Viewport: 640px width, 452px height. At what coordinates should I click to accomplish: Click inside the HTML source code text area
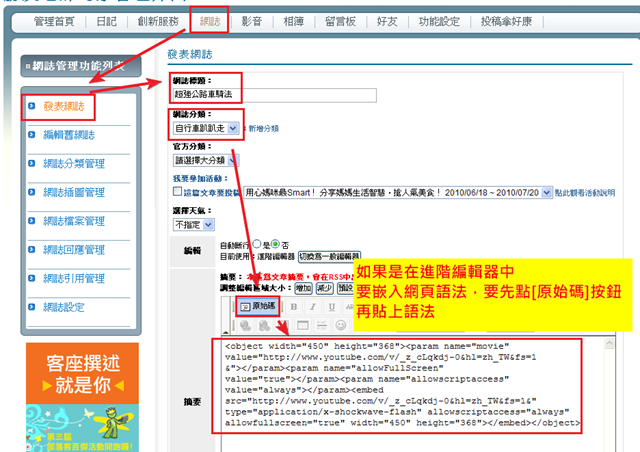coord(412,394)
